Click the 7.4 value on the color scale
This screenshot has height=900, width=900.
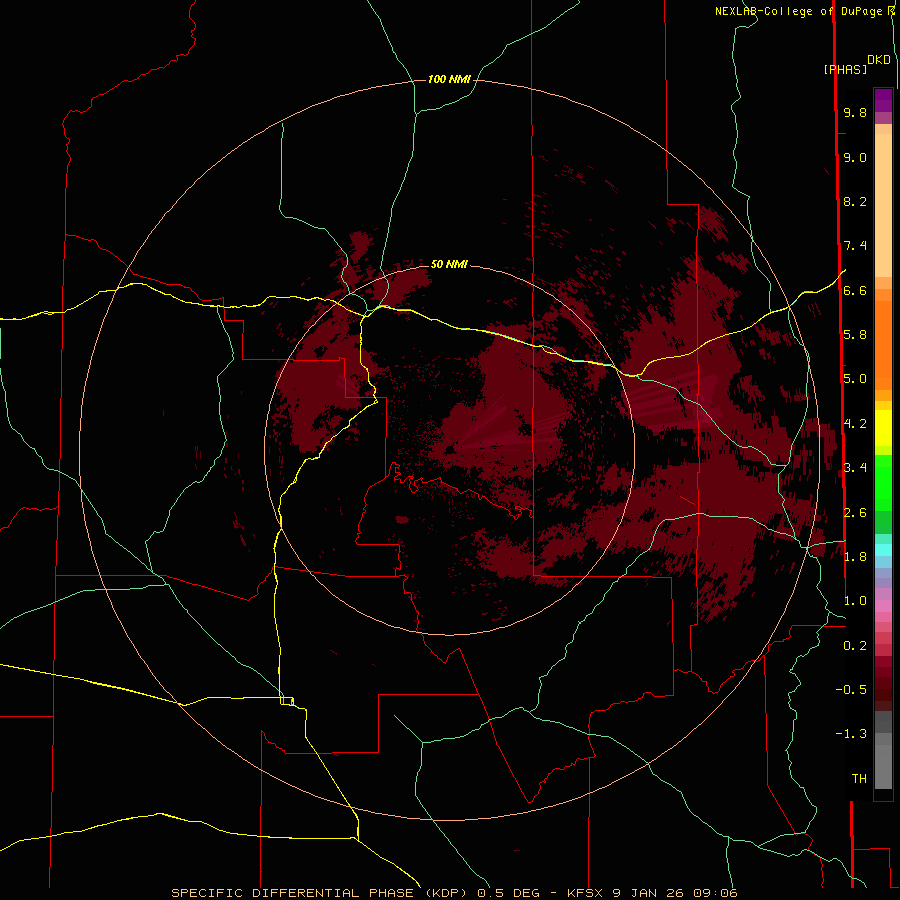[855, 246]
